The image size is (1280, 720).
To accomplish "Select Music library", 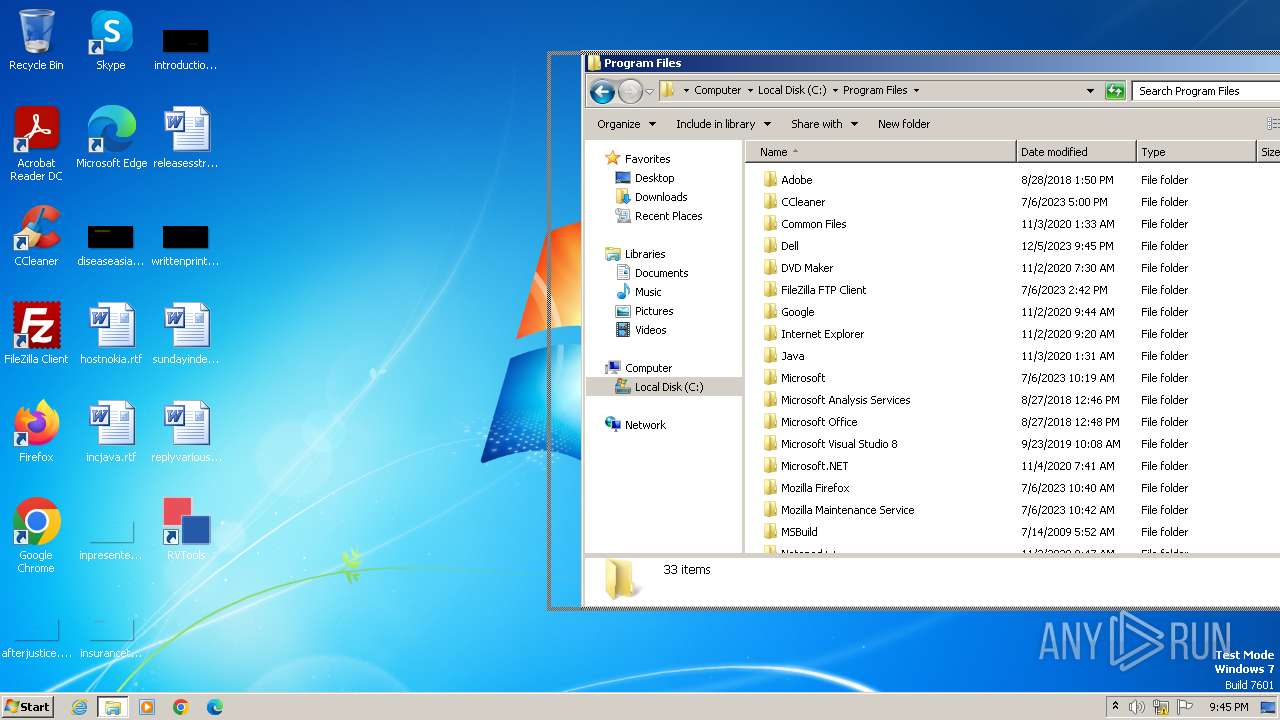I will [648, 292].
